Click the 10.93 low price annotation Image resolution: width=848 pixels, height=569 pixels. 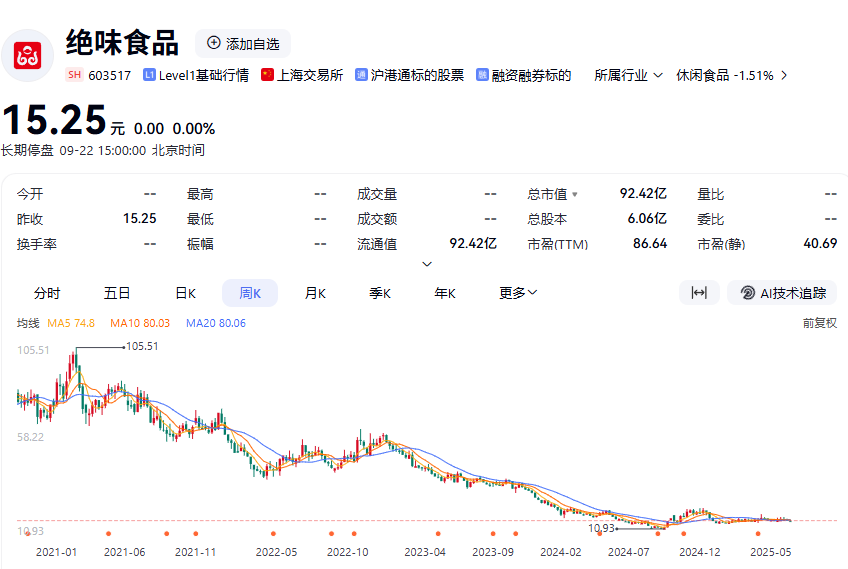click(x=601, y=528)
